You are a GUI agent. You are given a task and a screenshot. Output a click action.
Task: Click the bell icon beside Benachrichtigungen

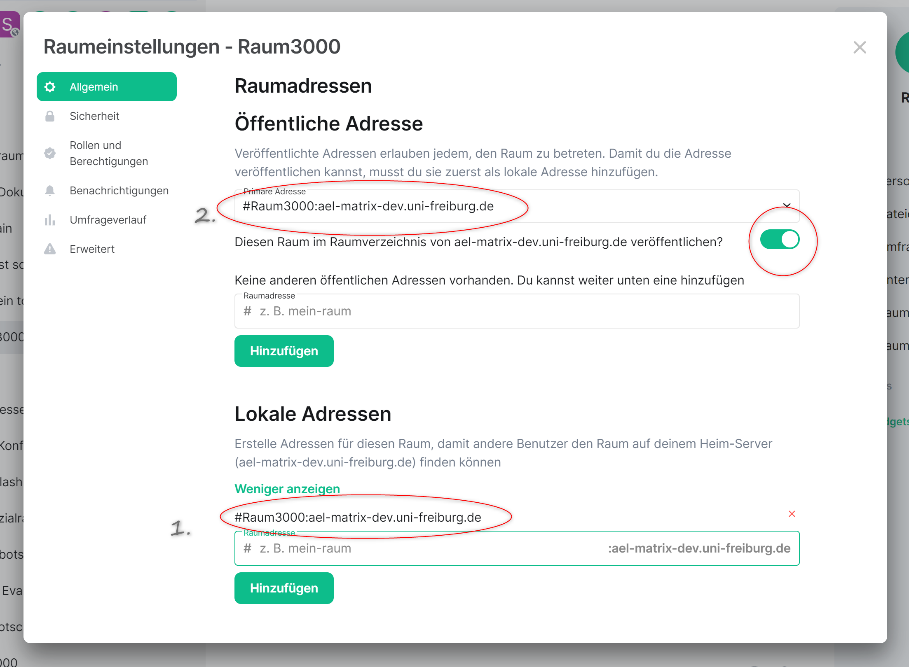50,190
